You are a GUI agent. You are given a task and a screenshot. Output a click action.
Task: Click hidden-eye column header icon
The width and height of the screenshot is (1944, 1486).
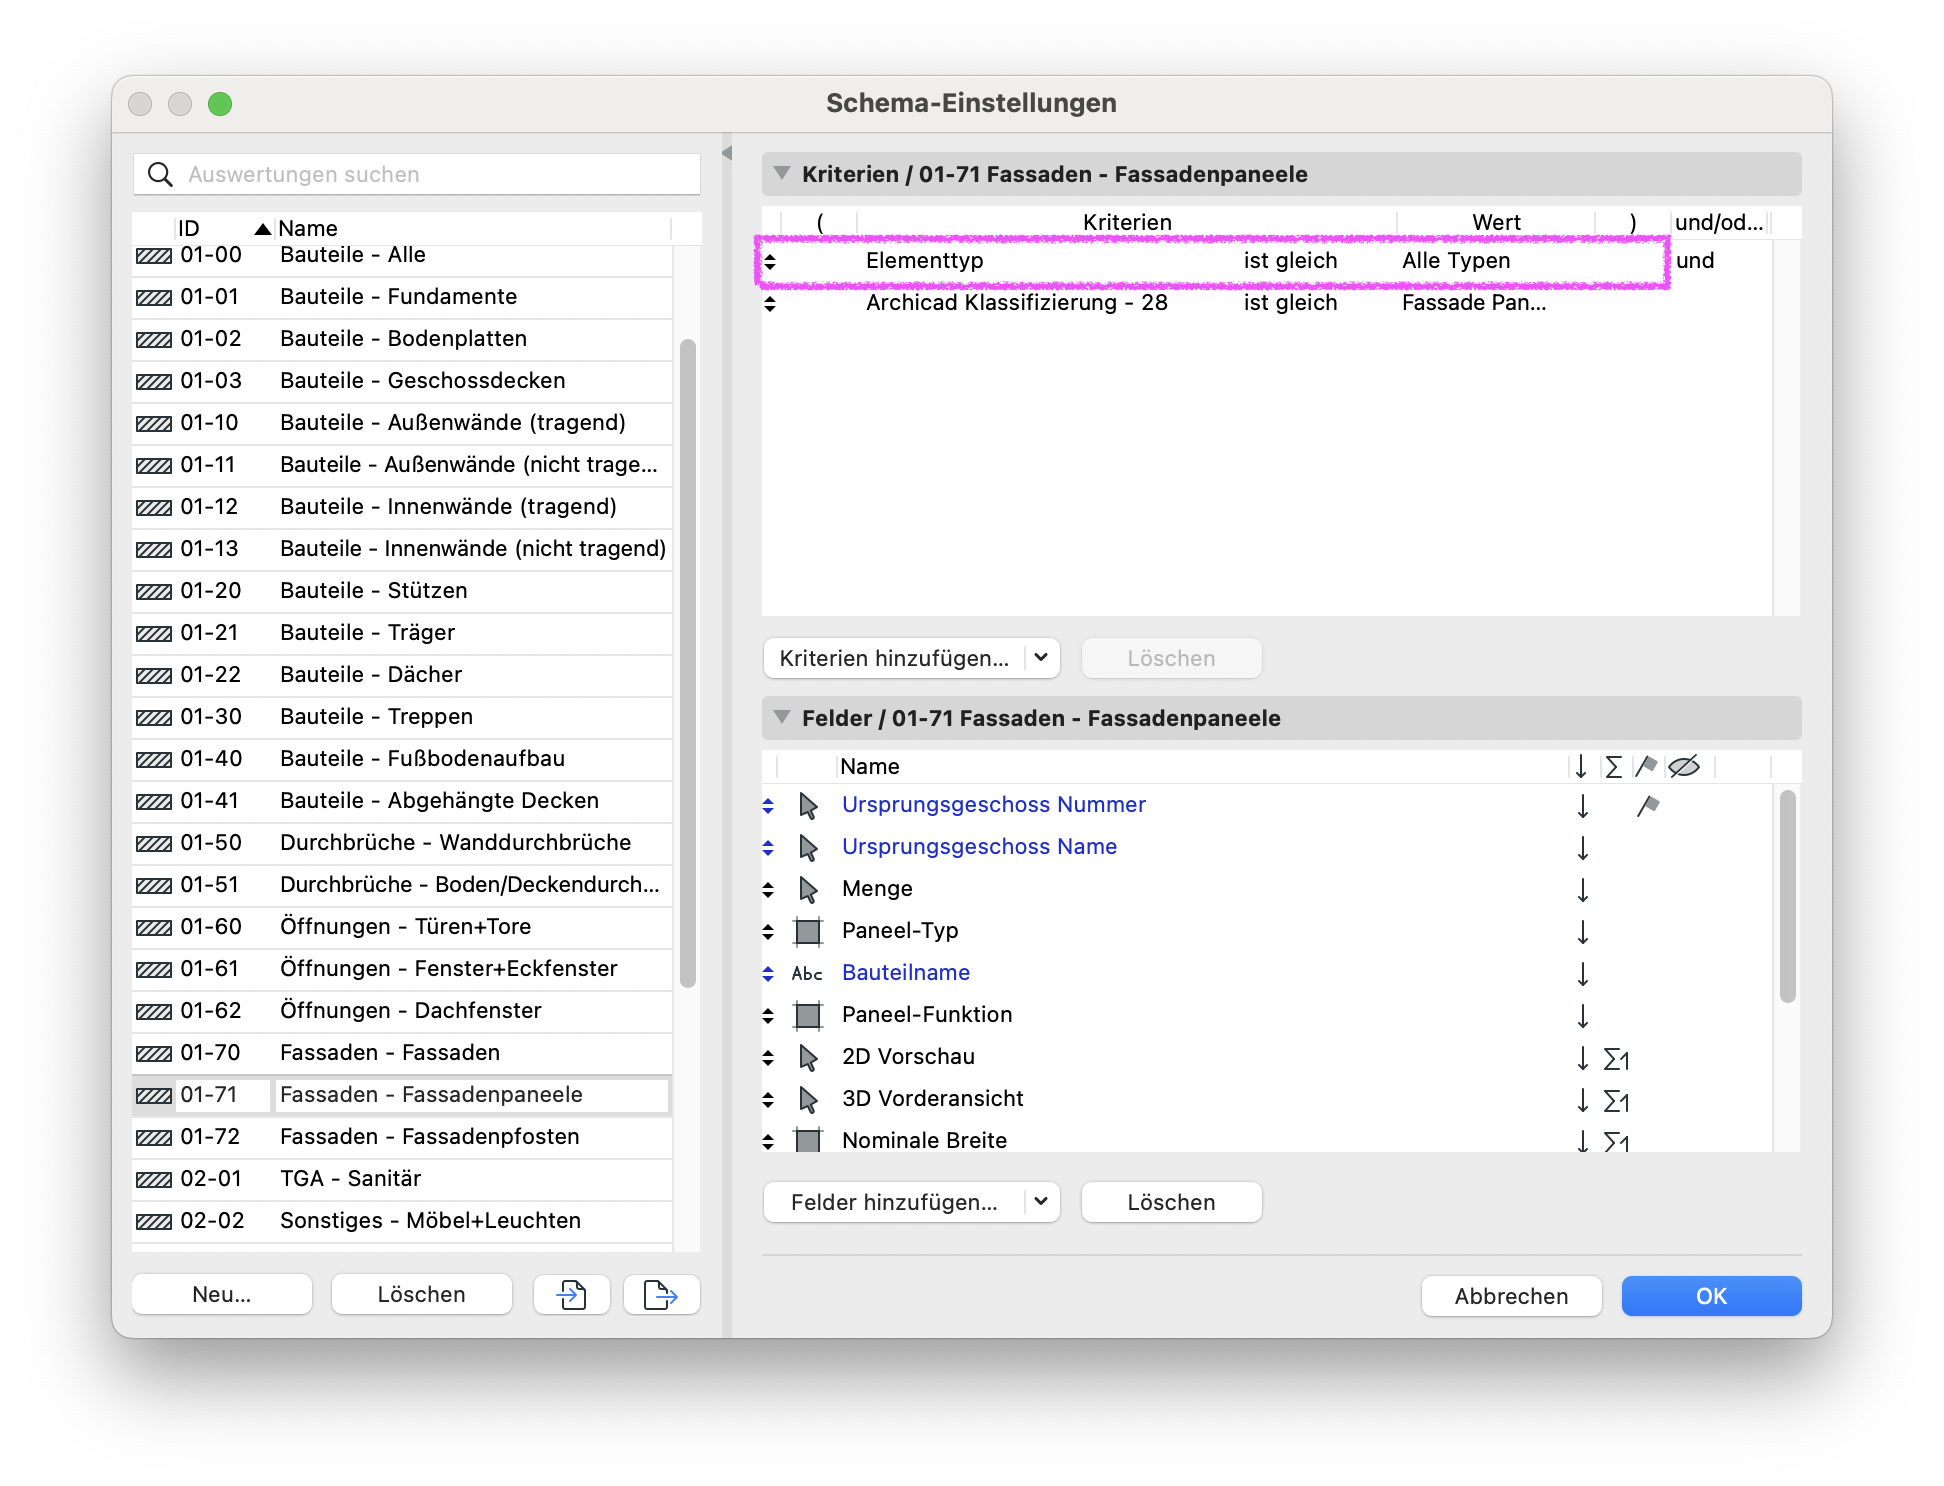point(1684,766)
